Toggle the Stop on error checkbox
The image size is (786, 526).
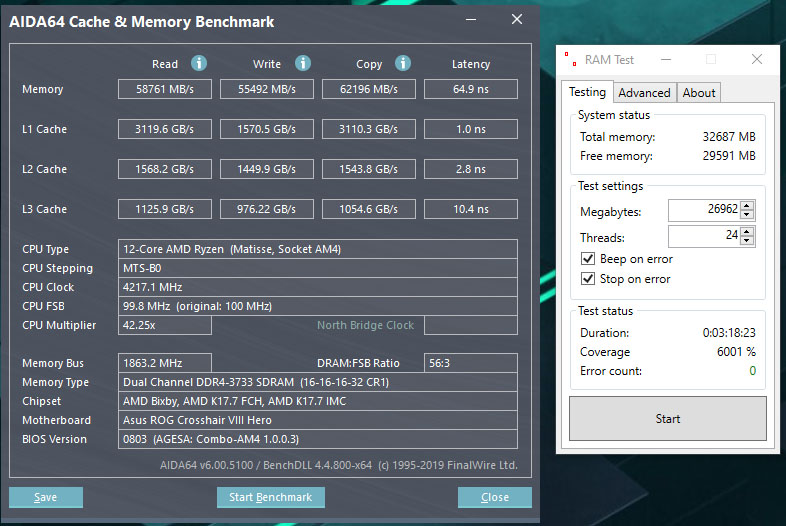(588, 279)
